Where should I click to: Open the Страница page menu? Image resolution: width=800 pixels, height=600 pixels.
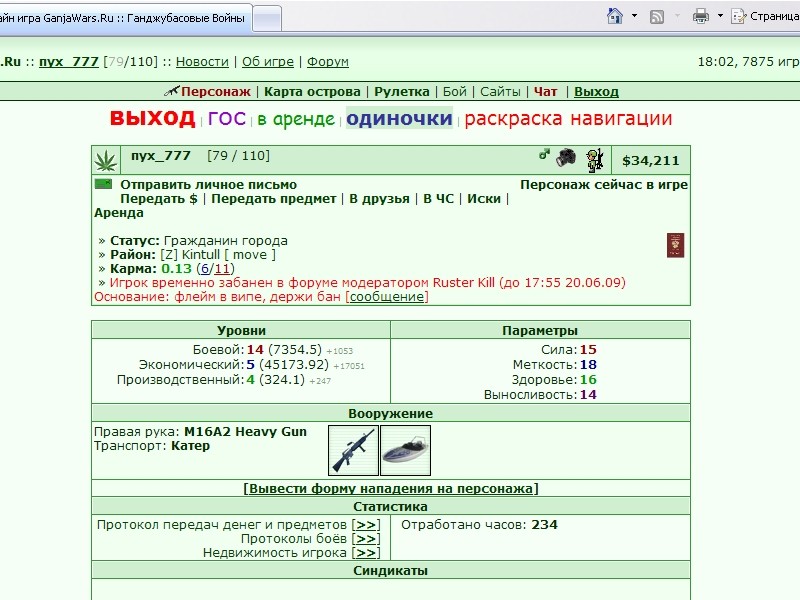pyautogui.click(x=765, y=16)
